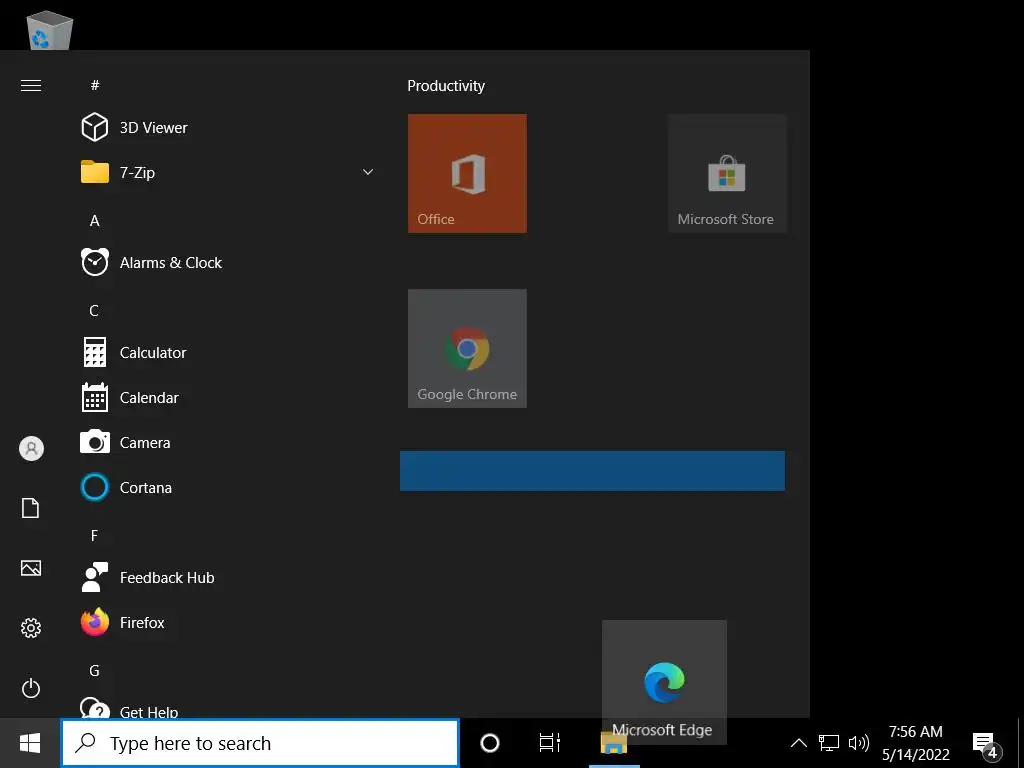Click the F letter group header
1024x768 pixels.
94,536
